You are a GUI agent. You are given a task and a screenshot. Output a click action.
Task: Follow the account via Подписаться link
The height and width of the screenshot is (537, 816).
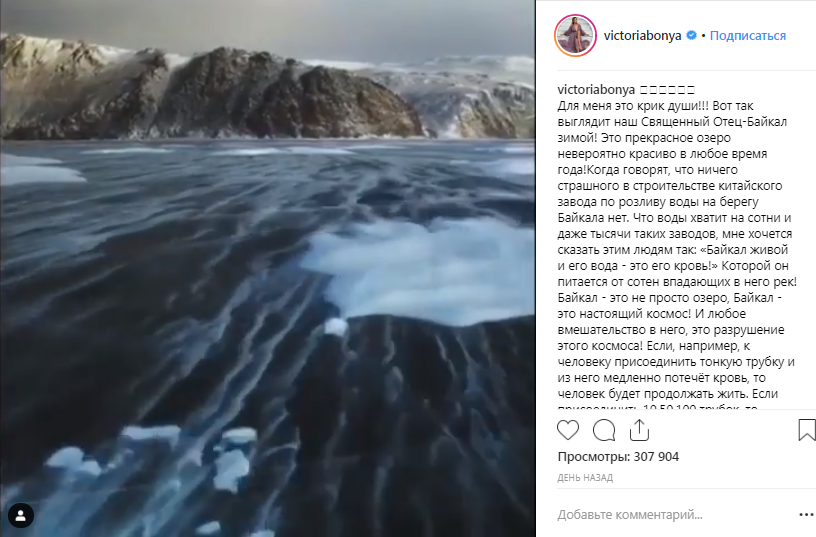point(748,35)
